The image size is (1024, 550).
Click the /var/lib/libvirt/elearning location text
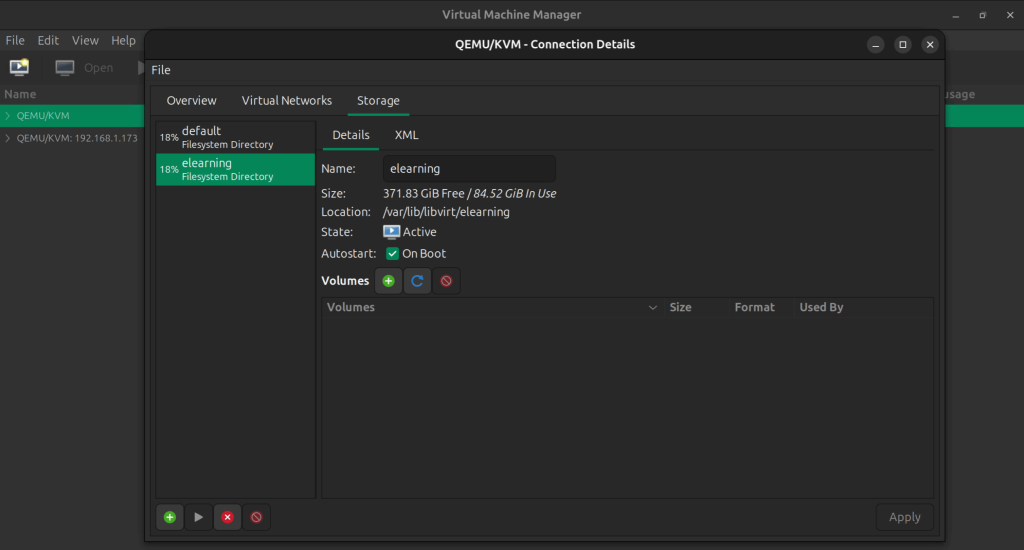click(x=446, y=212)
